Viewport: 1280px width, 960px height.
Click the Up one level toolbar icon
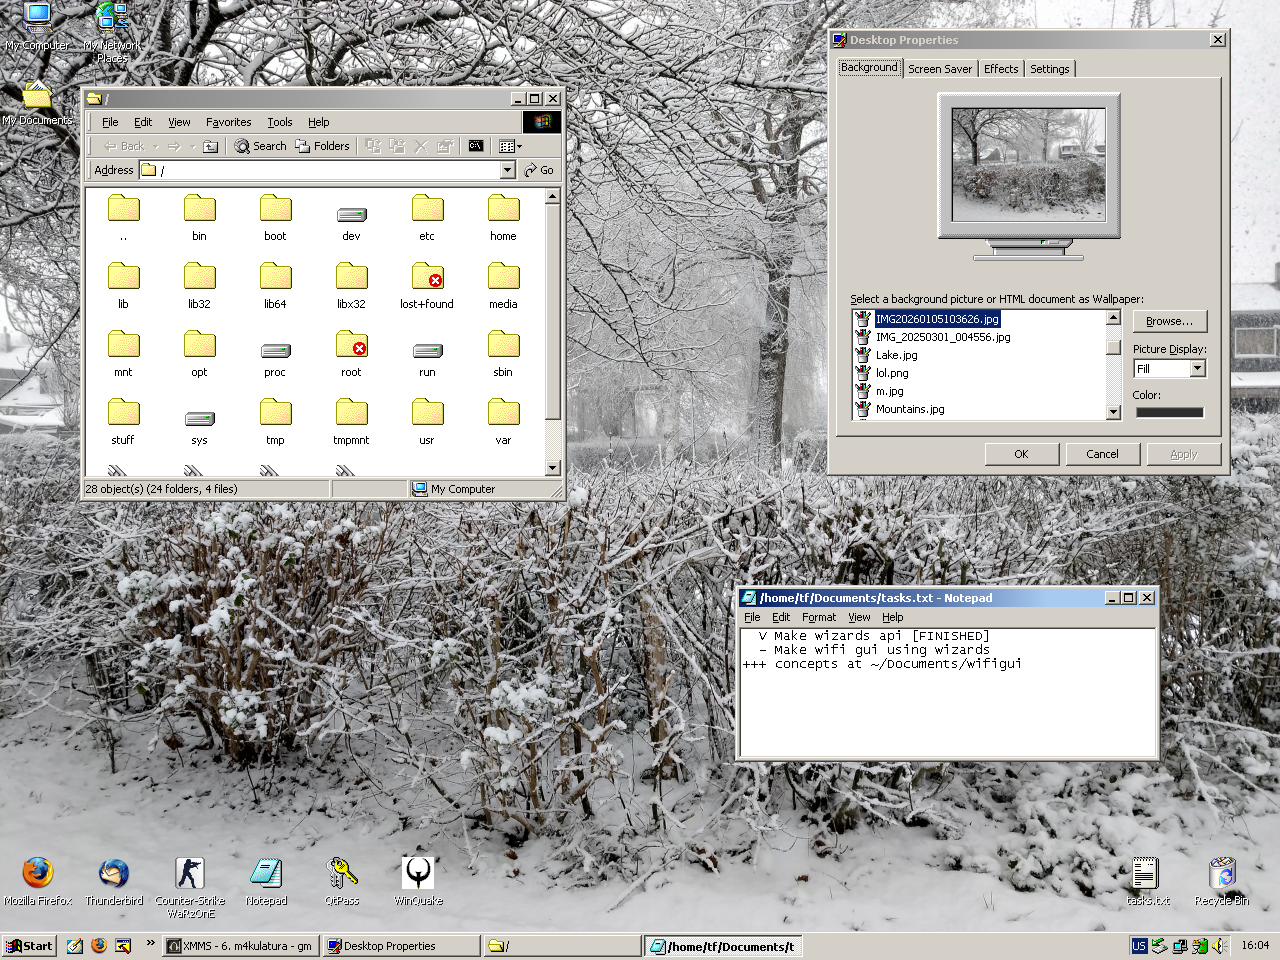(210, 146)
